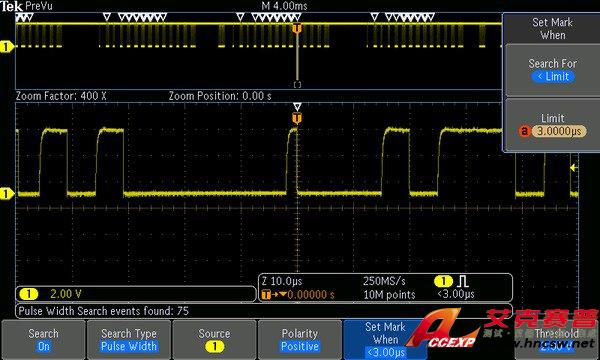Click the Pulse Width Search events found readout
The width and height of the screenshot is (600, 360).
coord(104,311)
